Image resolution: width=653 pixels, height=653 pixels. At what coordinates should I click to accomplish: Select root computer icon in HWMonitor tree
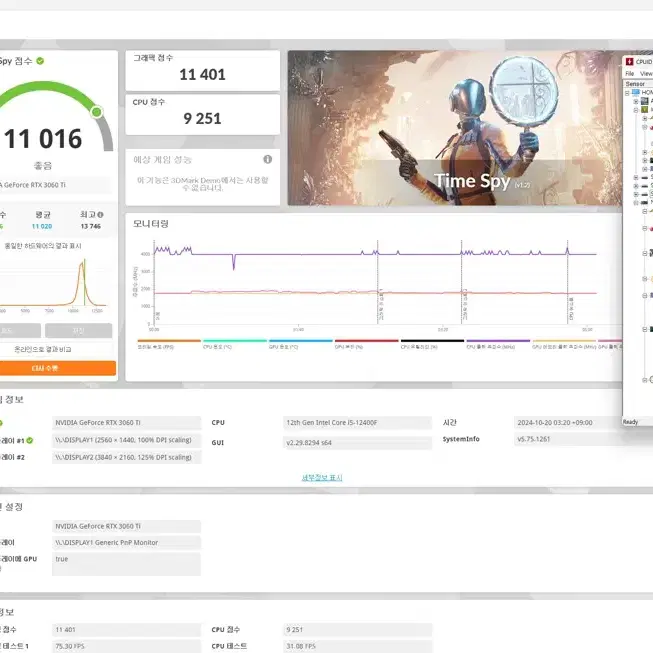(636, 92)
